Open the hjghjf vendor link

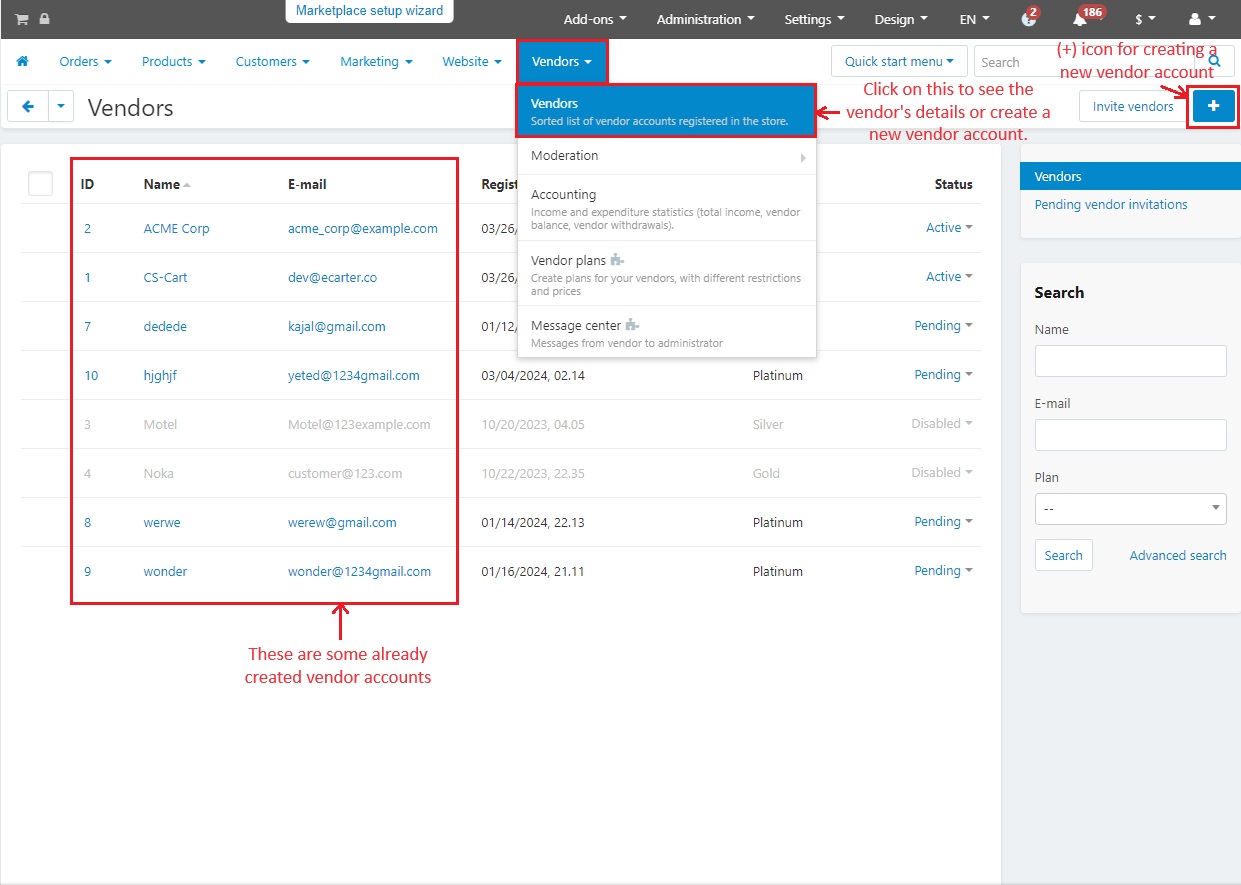[160, 375]
